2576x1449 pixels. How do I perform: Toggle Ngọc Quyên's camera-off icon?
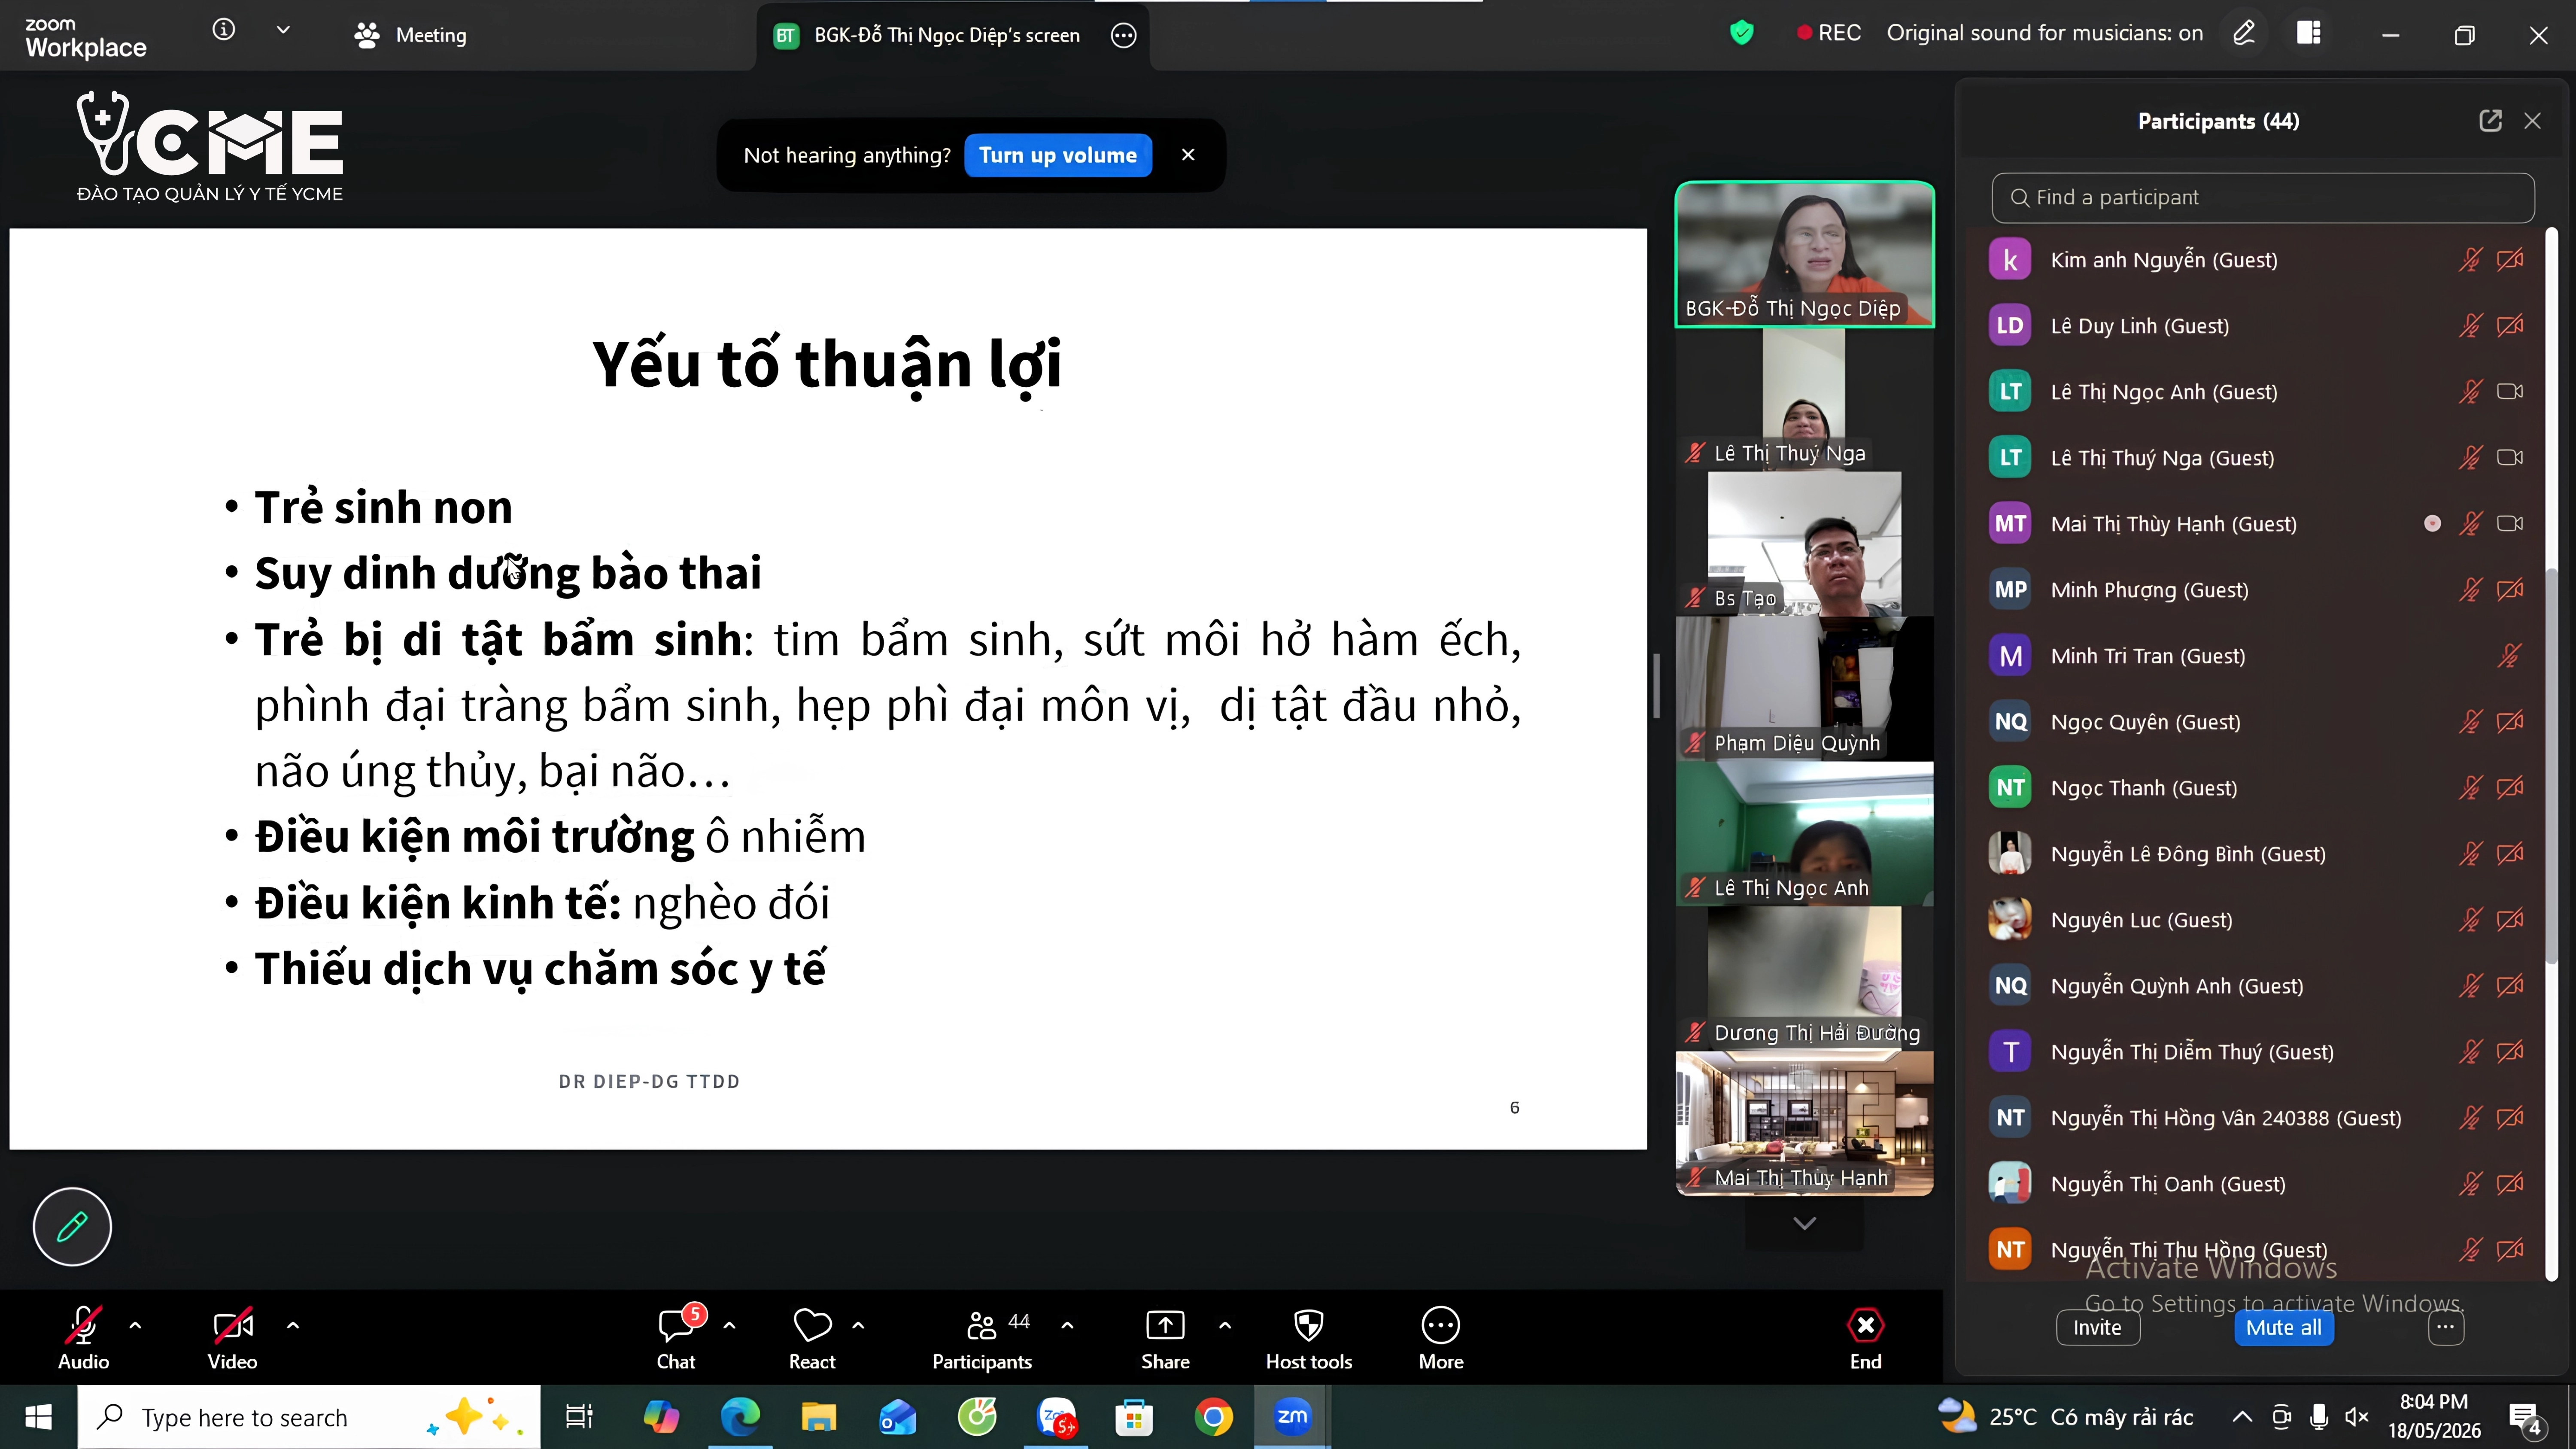[2510, 722]
